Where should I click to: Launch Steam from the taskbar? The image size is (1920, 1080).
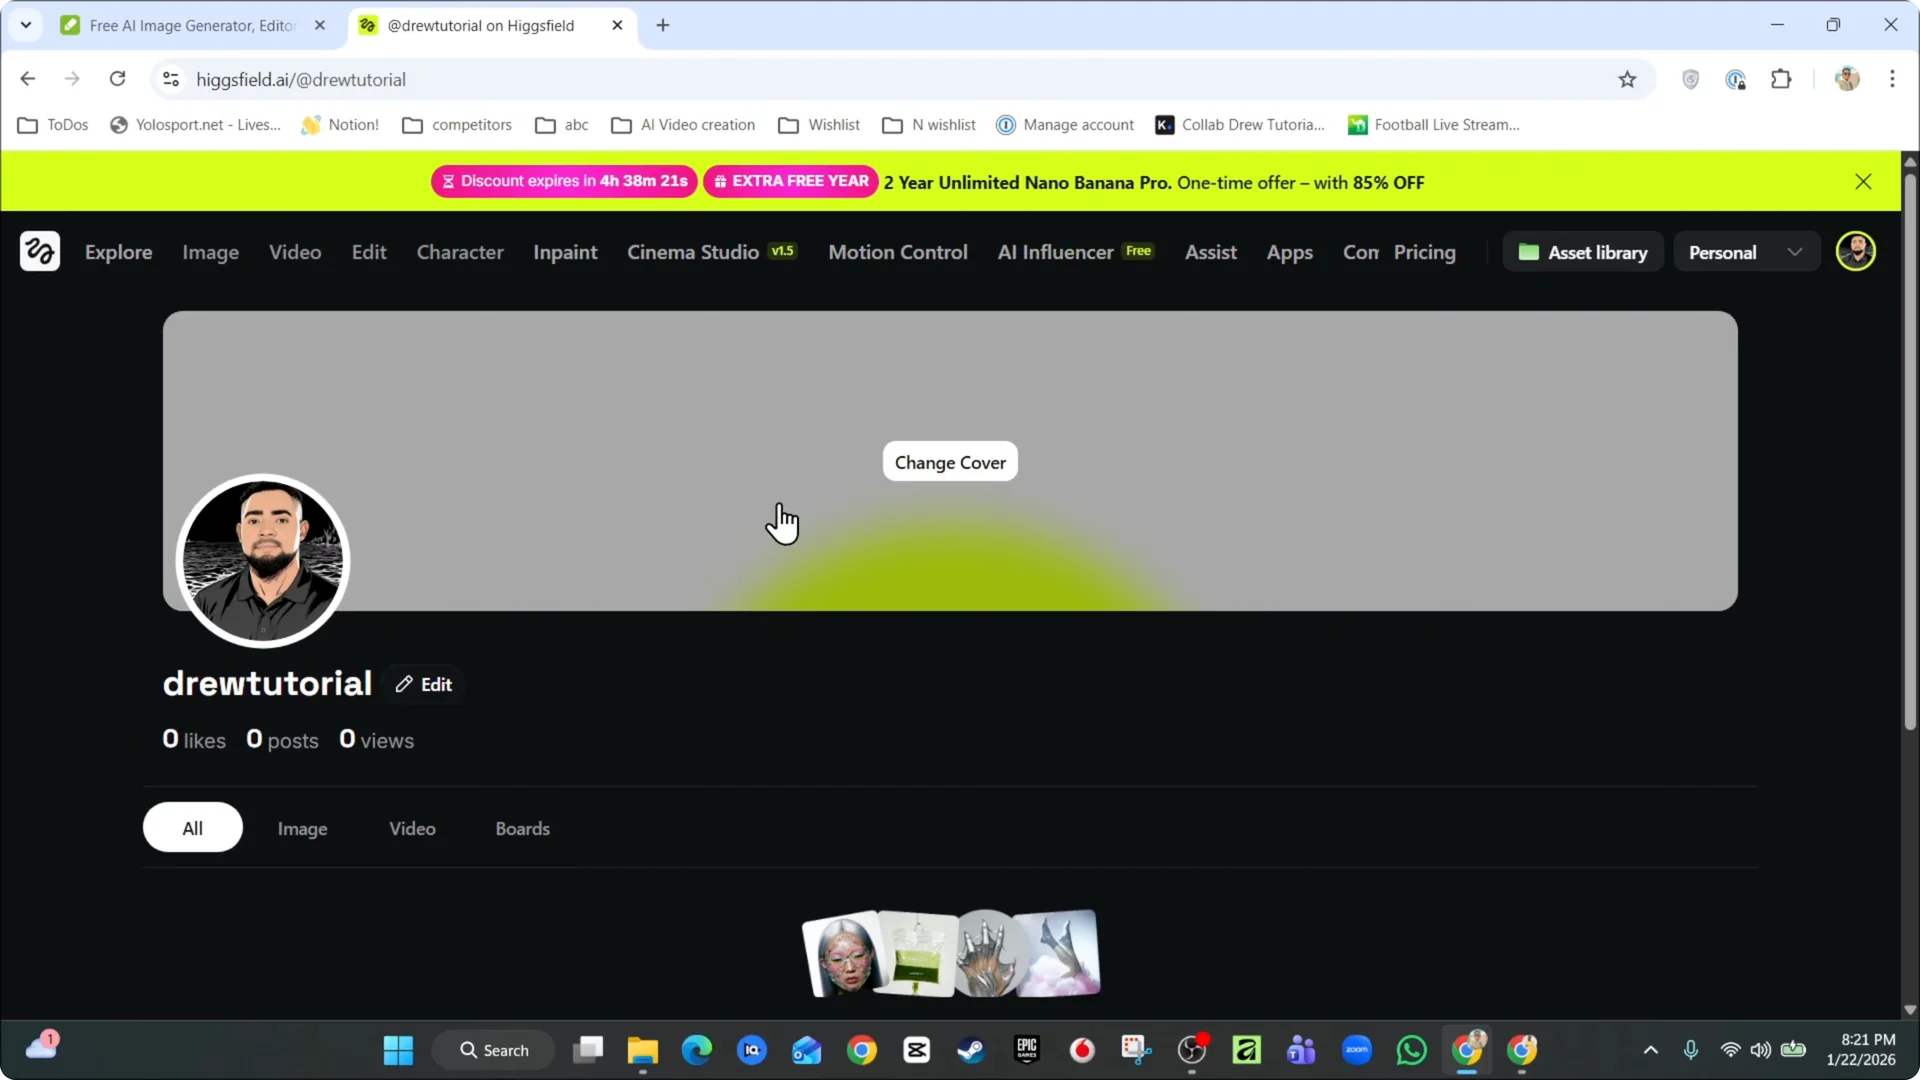tap(971, 1050)
